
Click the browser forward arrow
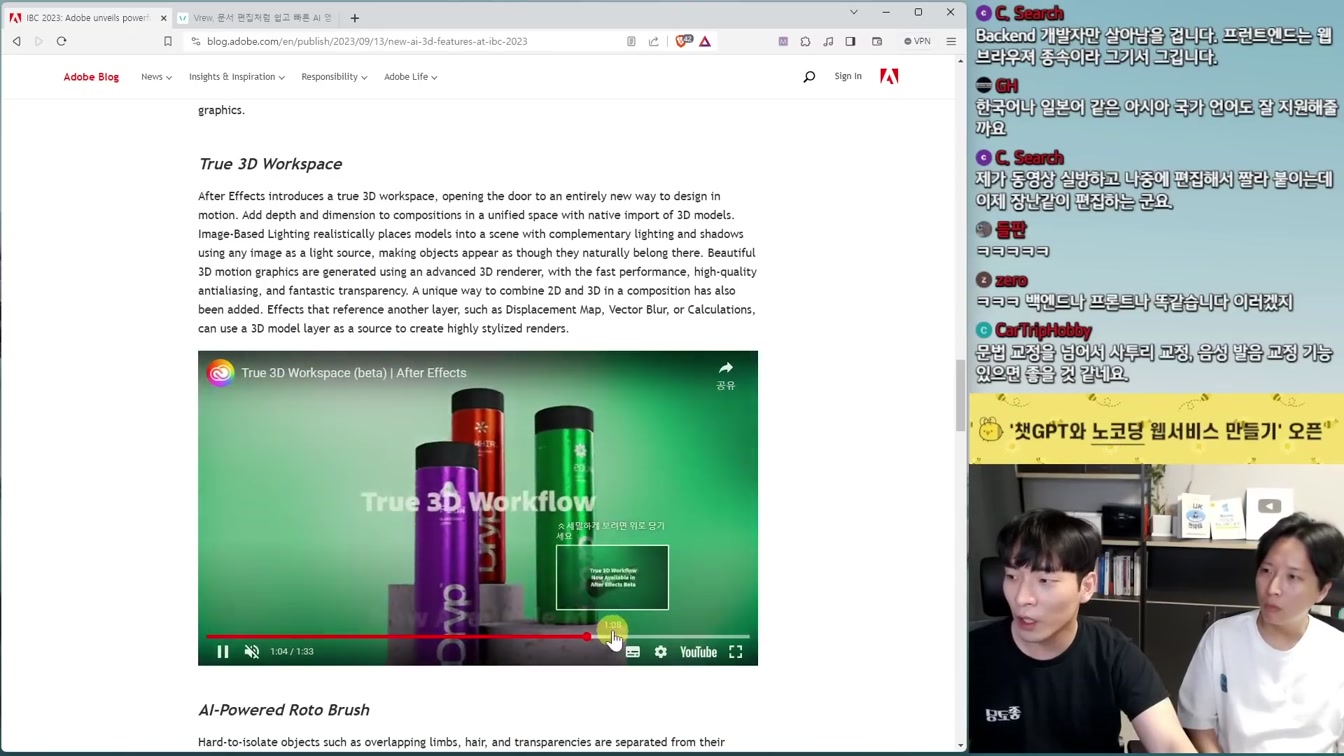pos(39,41)
